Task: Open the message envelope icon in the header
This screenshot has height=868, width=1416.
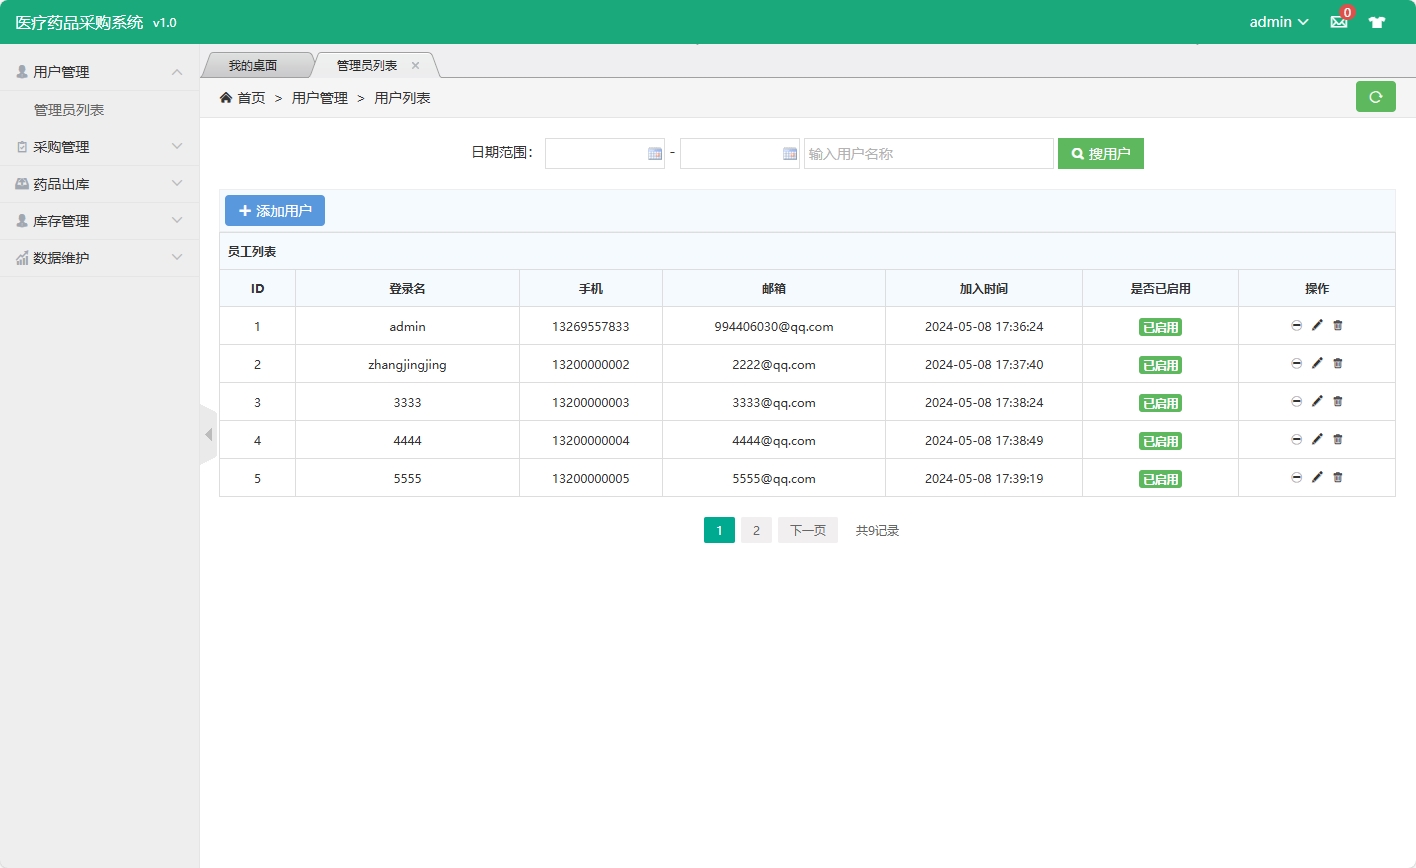Action: click(1338, 22)
